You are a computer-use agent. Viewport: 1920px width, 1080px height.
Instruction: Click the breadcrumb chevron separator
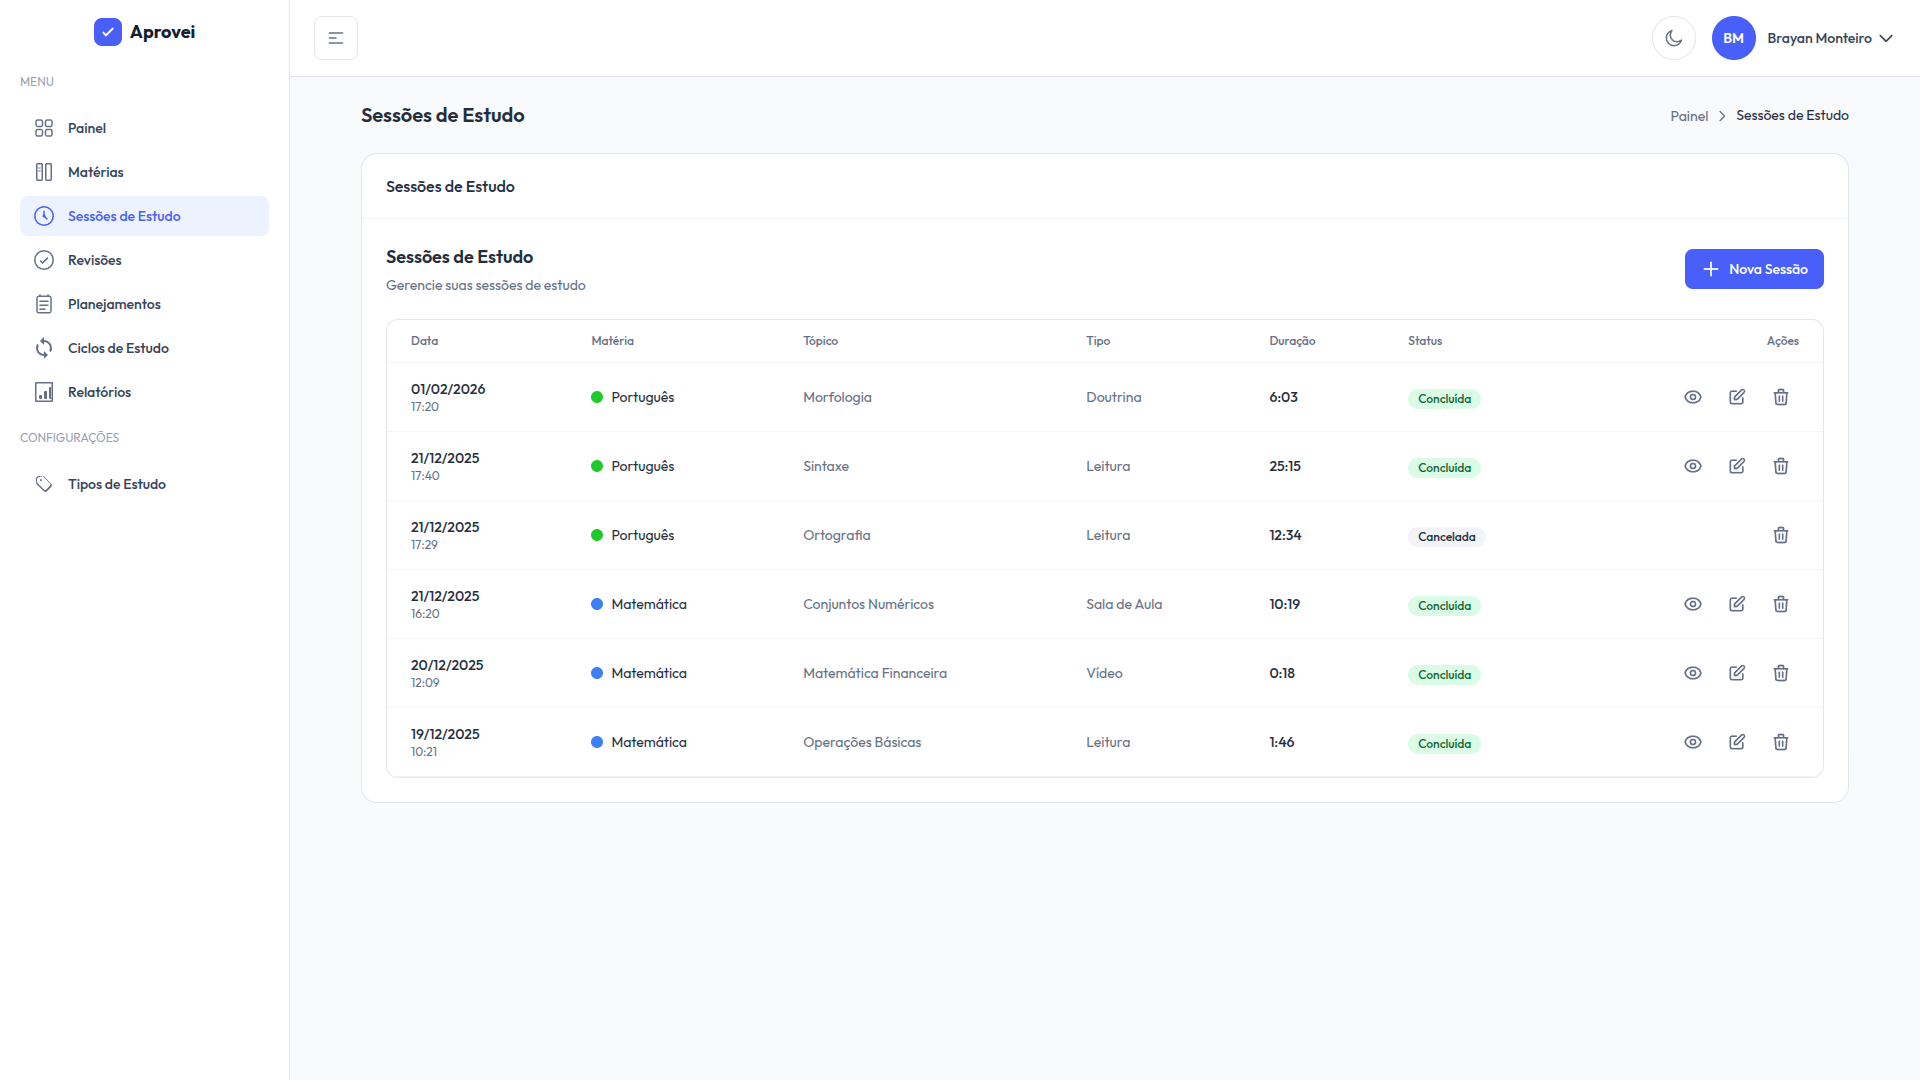(x=1722, y=116)
